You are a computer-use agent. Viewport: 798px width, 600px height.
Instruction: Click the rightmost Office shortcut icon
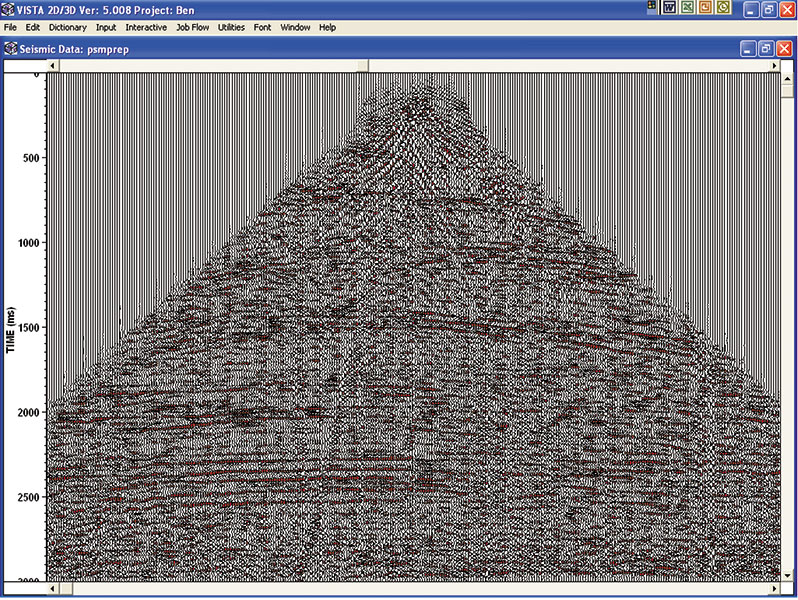(721, 8)
